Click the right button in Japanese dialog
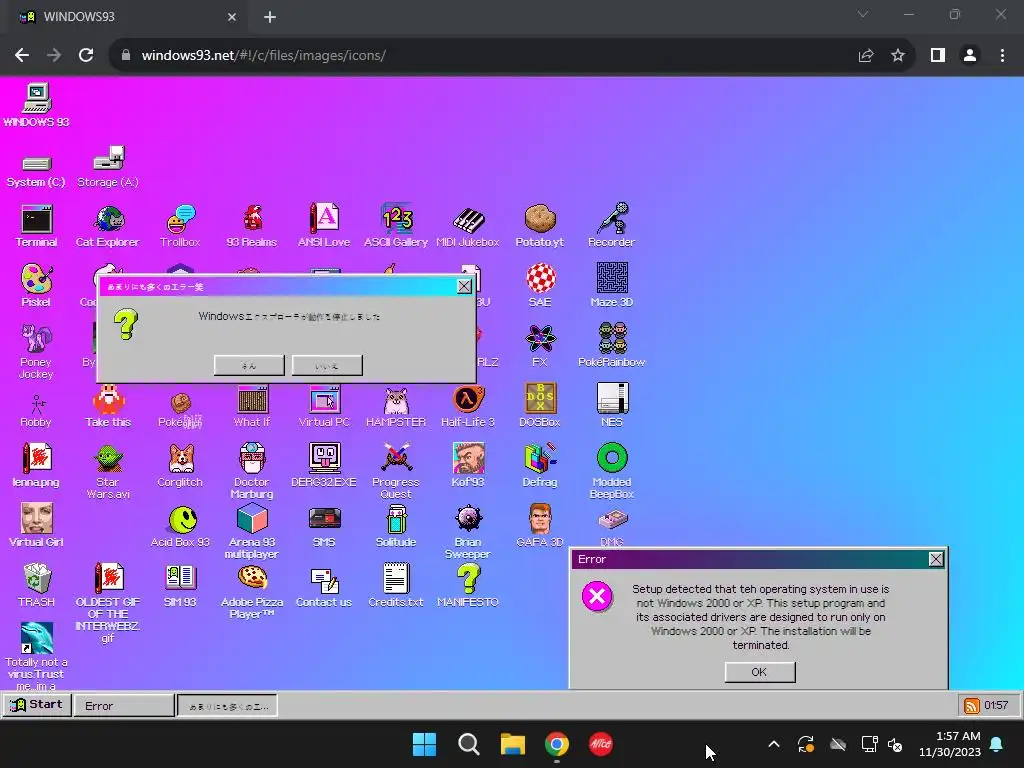The height and width of the screenshot is (768, 1024). [327, 366]
